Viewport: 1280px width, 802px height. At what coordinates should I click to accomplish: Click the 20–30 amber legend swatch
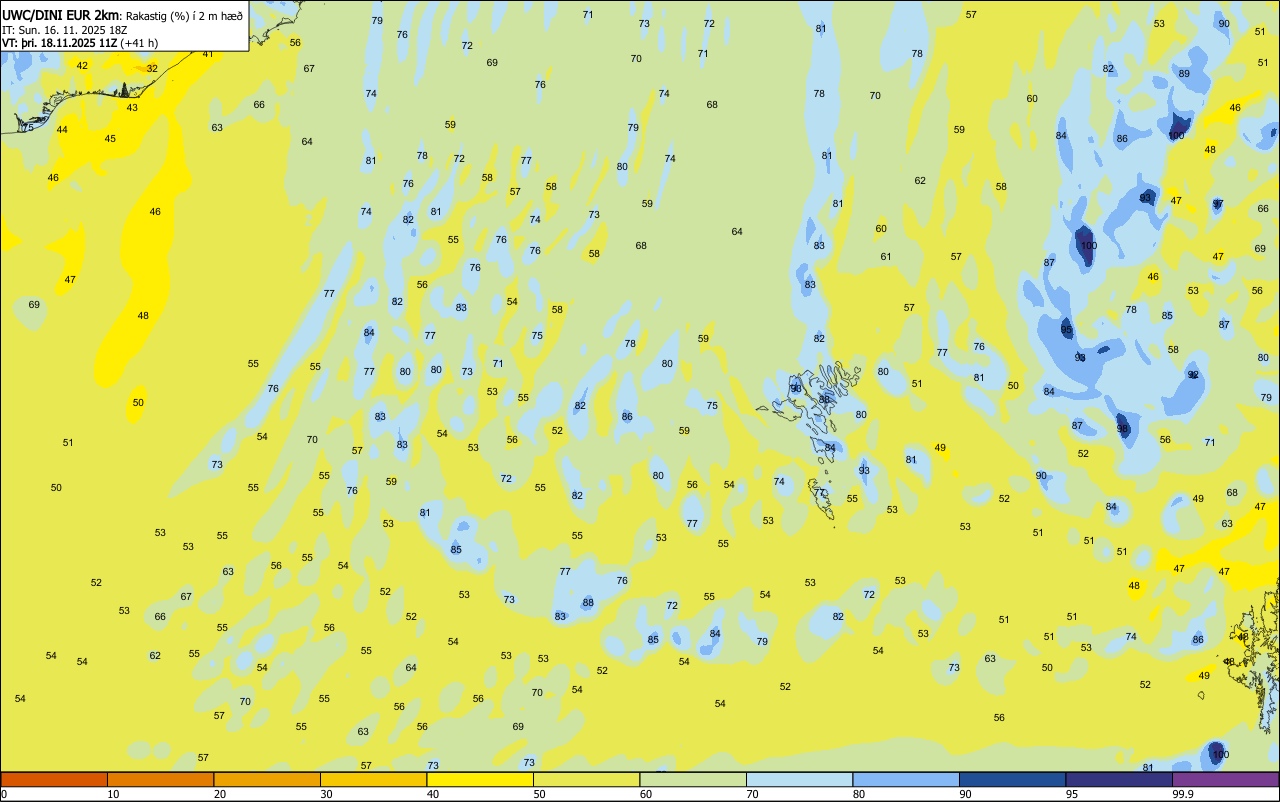coord(267,779)
